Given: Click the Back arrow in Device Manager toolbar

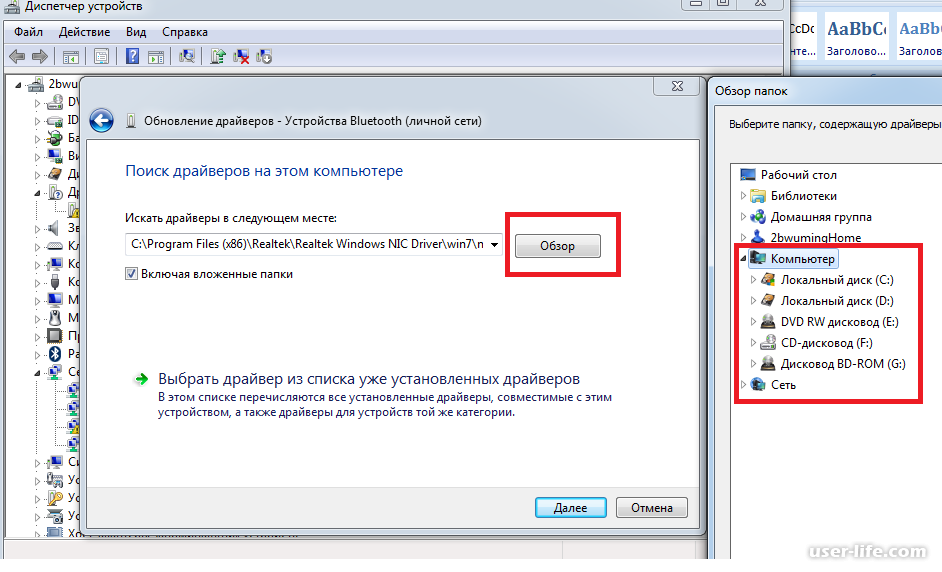Looking at the screenshot, I should [x=17, y=56].
